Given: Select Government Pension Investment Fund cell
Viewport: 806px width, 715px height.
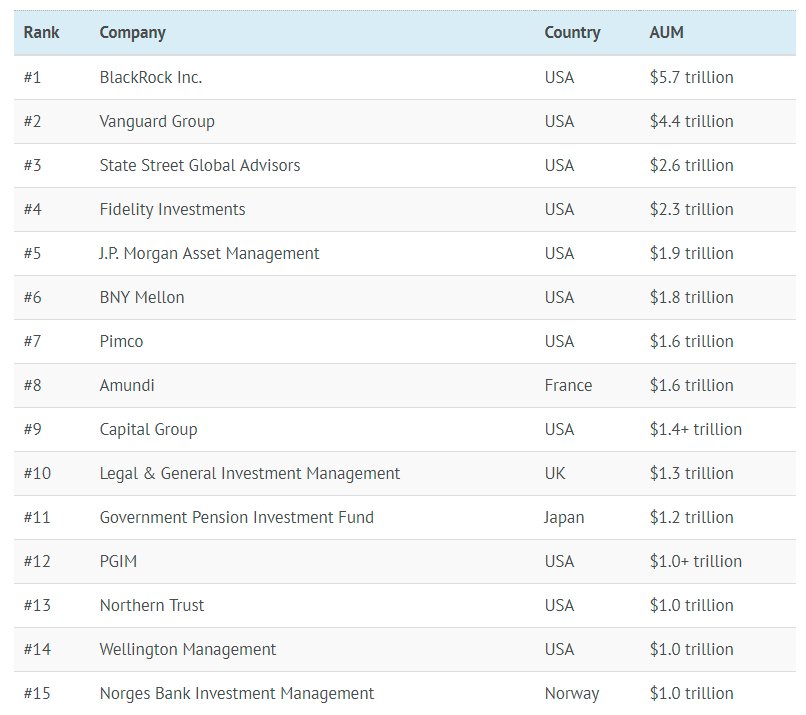Looking at the screenshot, I should tap(236, 518).
